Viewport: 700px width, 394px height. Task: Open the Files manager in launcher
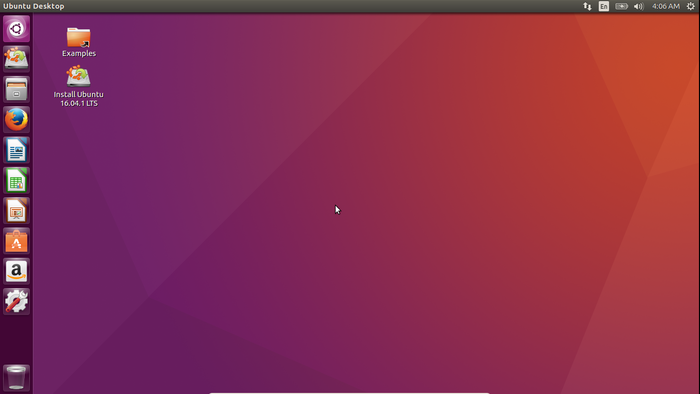point(17,89)
